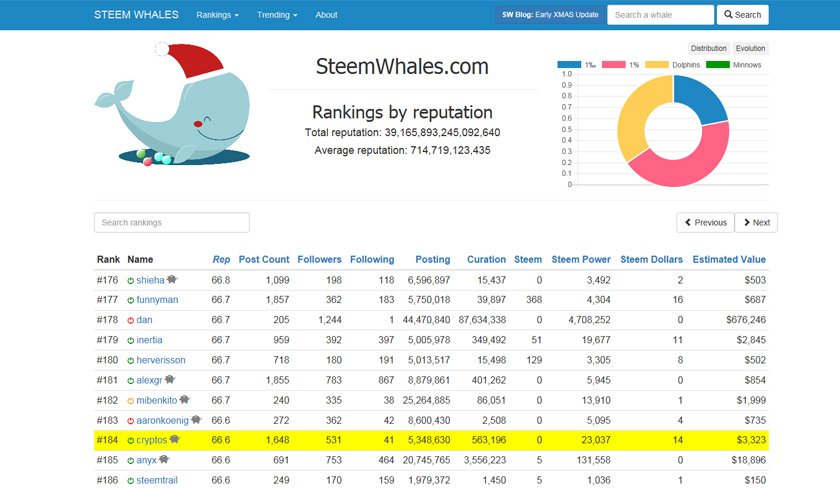Click the whale badge icon next to mibenkito
Image resolution: width=840 pixels, height=490 pixels.
184,399
